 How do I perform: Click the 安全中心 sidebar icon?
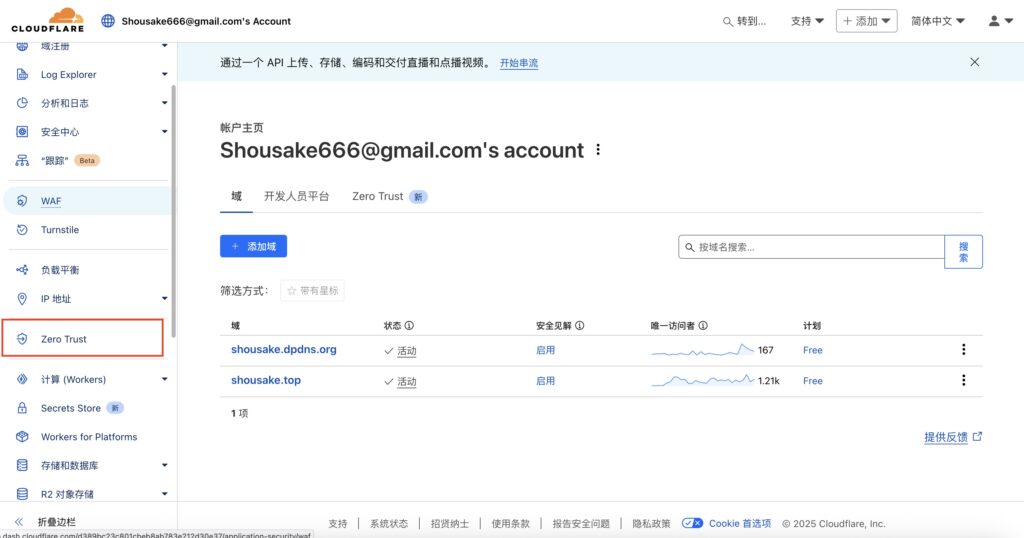[22, 132]
